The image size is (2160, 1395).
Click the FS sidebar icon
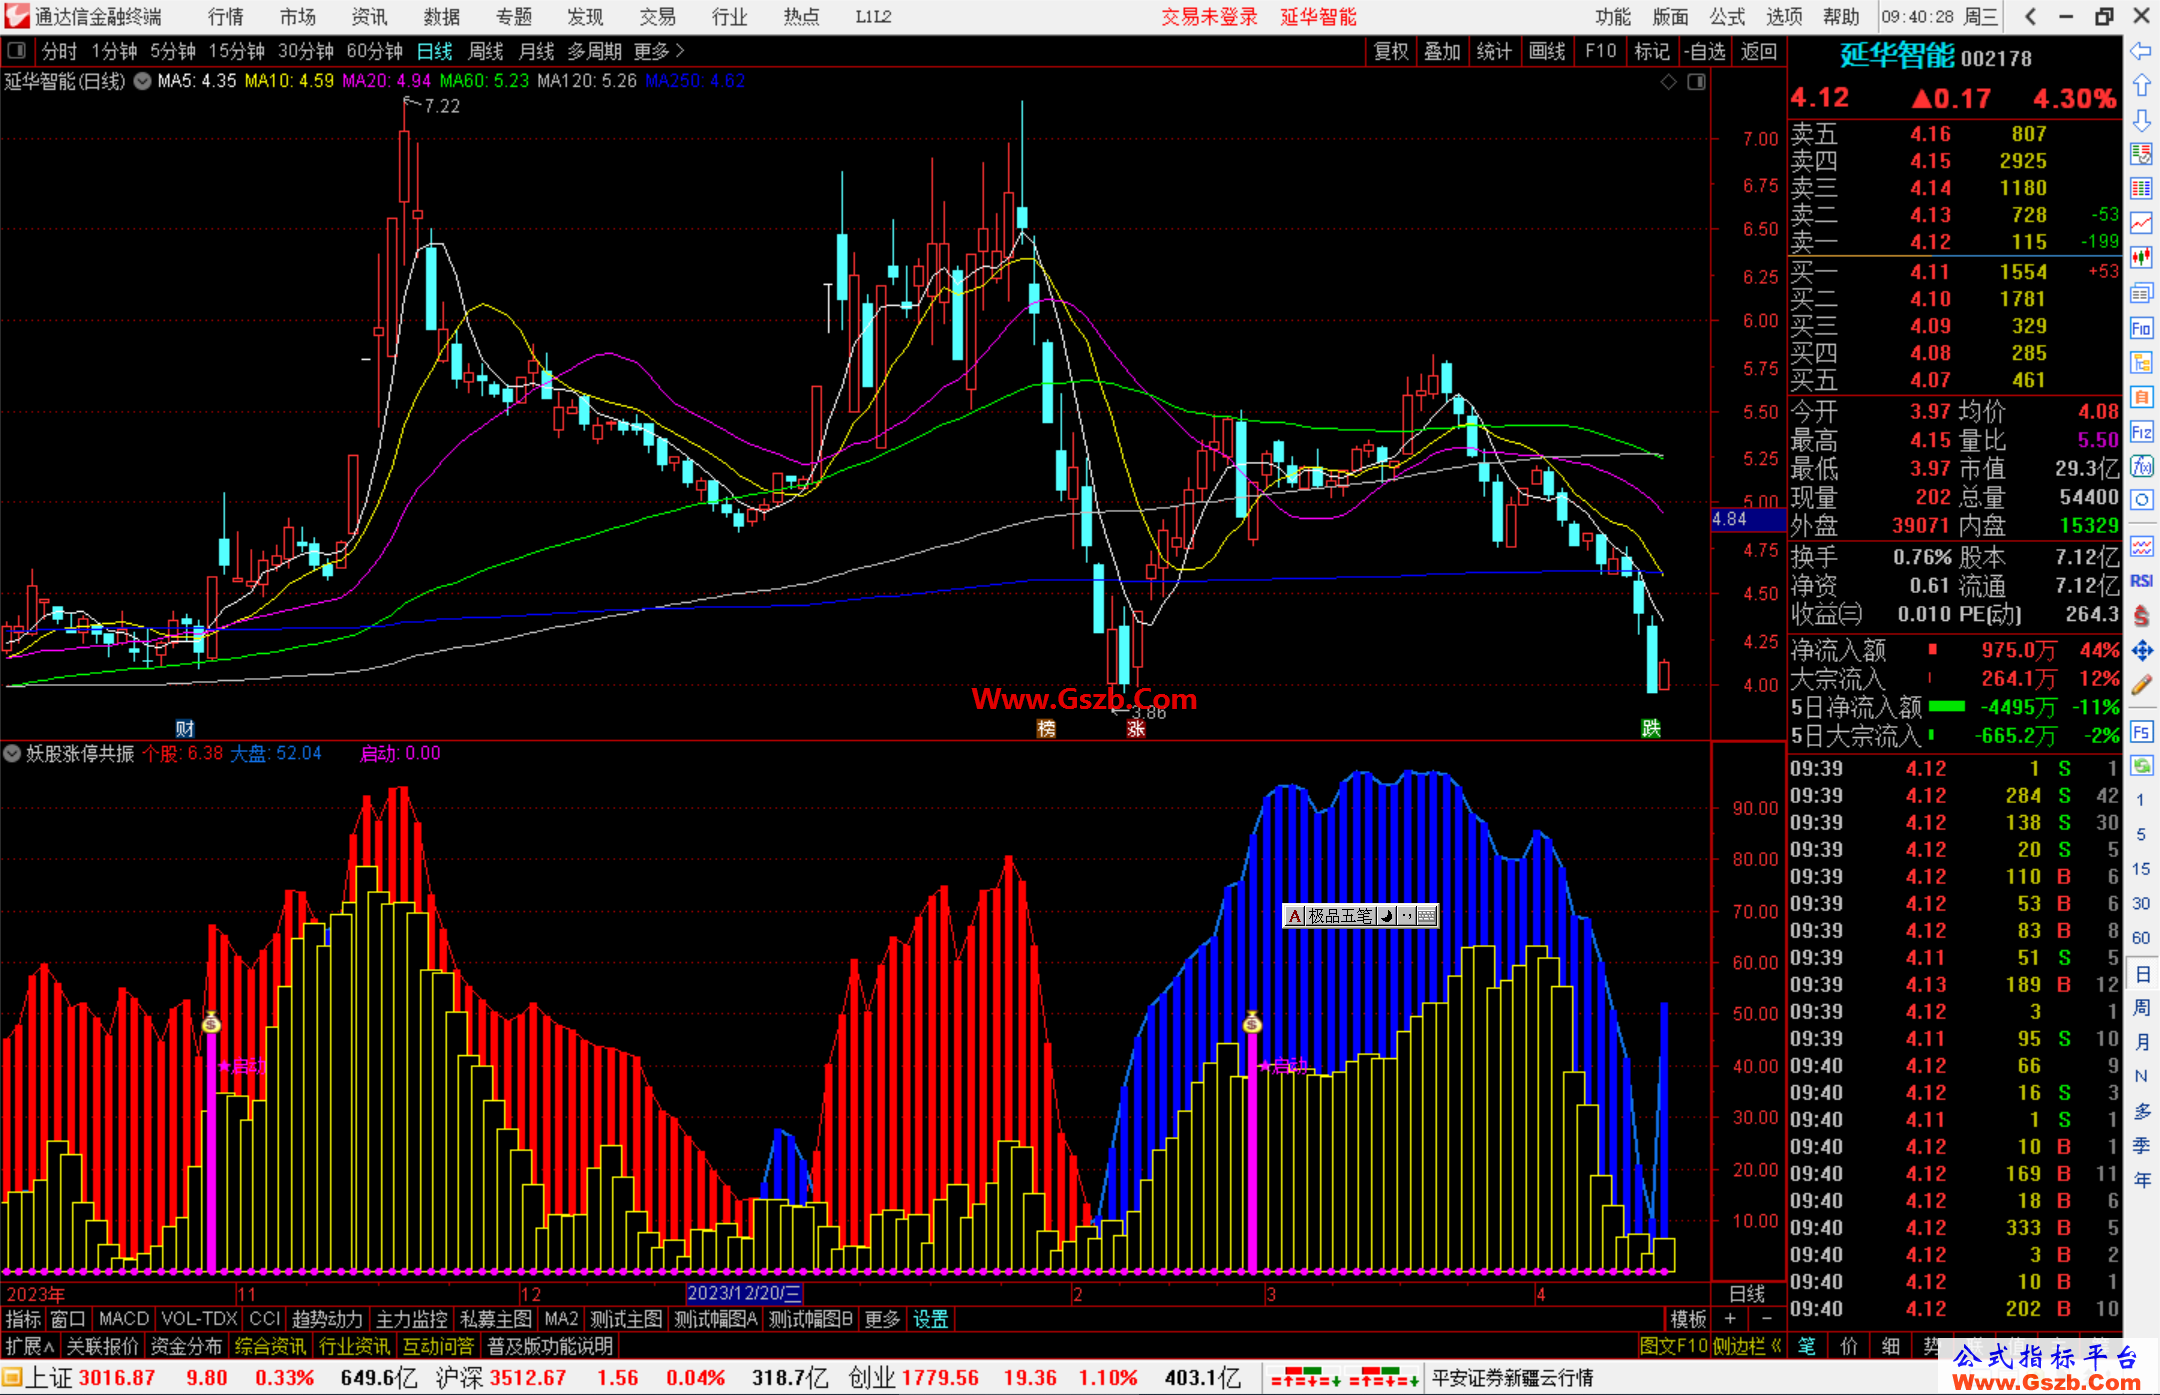tap(2141, 732)
